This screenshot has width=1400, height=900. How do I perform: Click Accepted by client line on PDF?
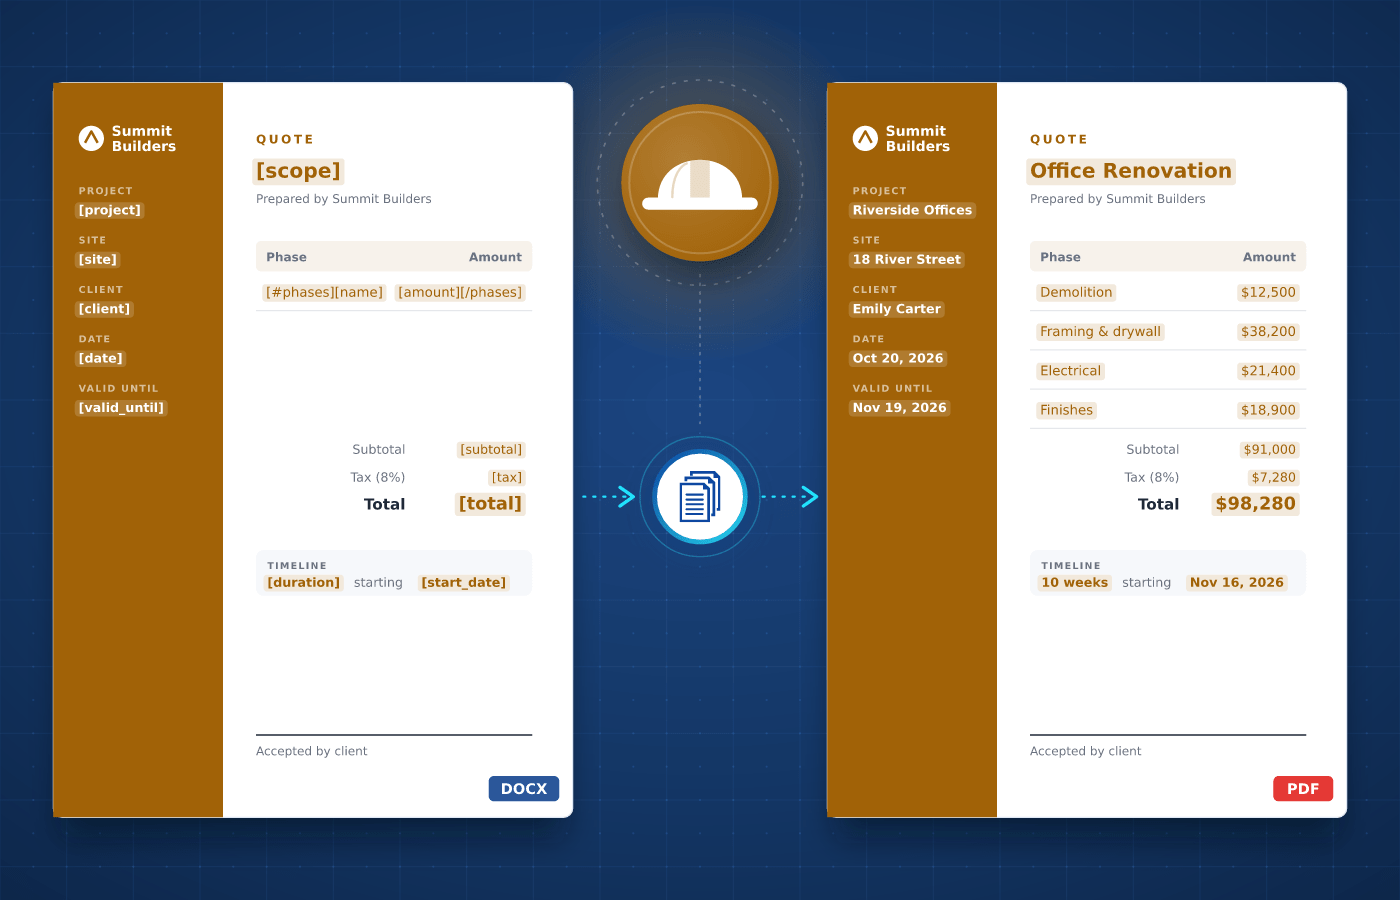click(1085, 751)
